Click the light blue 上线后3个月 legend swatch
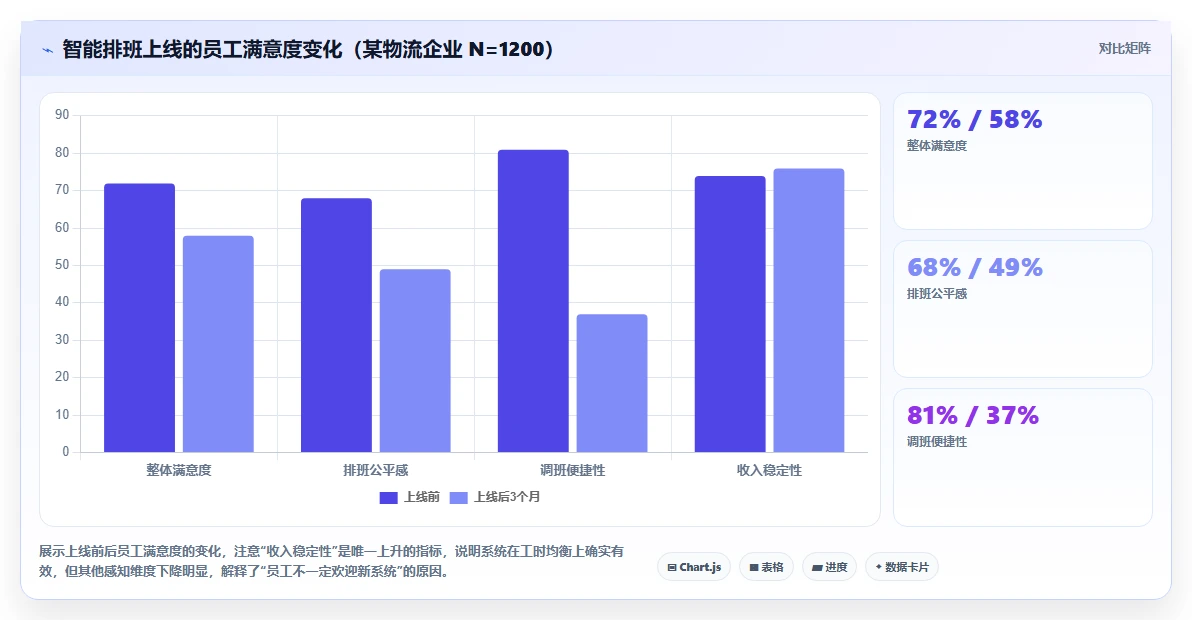The image size is (1192, 620). tap(458, 498)
